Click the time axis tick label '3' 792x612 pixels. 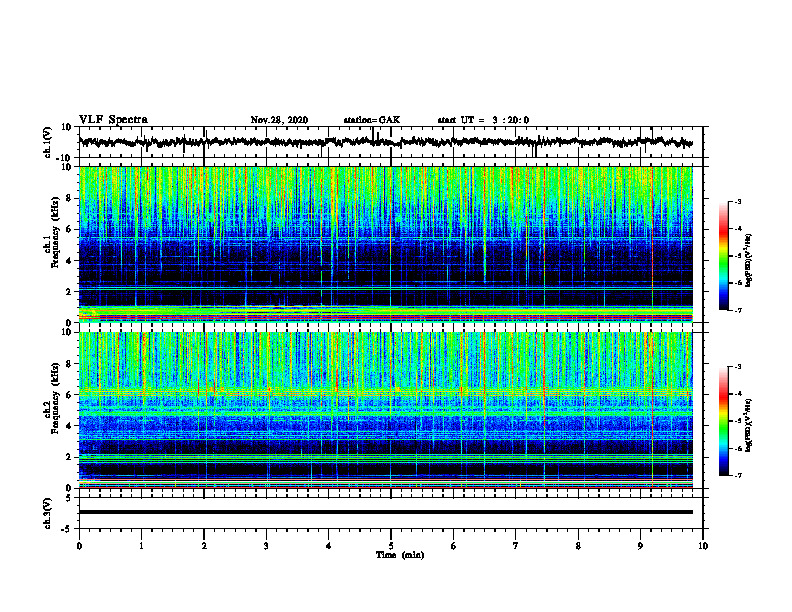tap(266, 546)
